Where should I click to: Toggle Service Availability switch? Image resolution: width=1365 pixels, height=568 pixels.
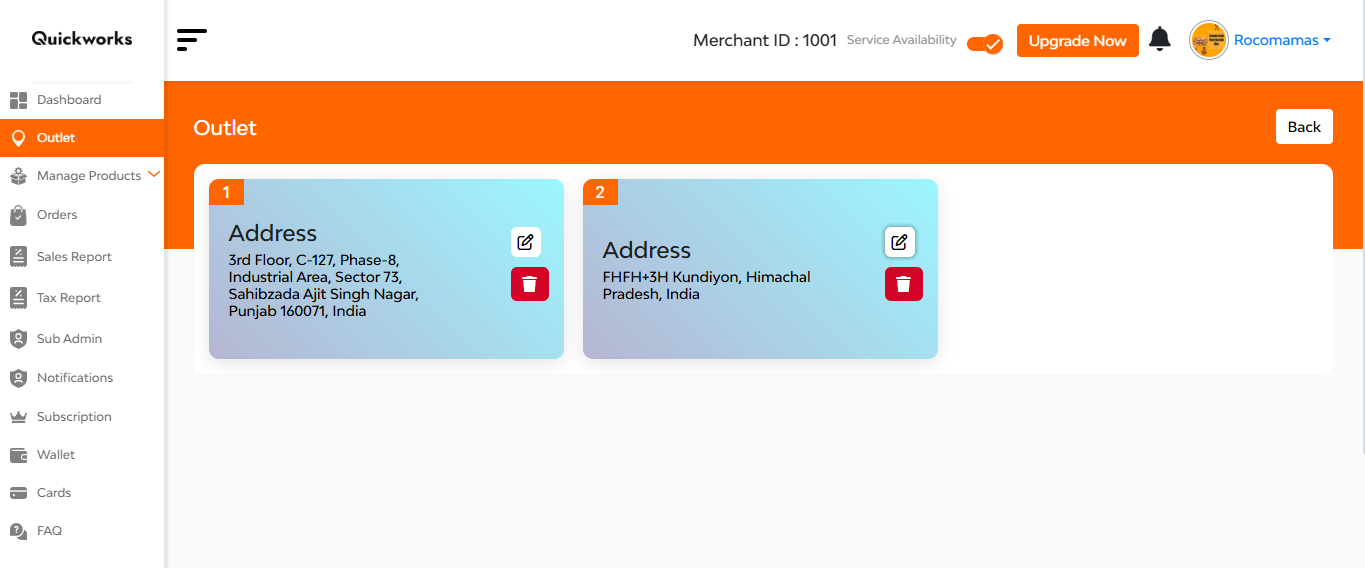[985, 43]
